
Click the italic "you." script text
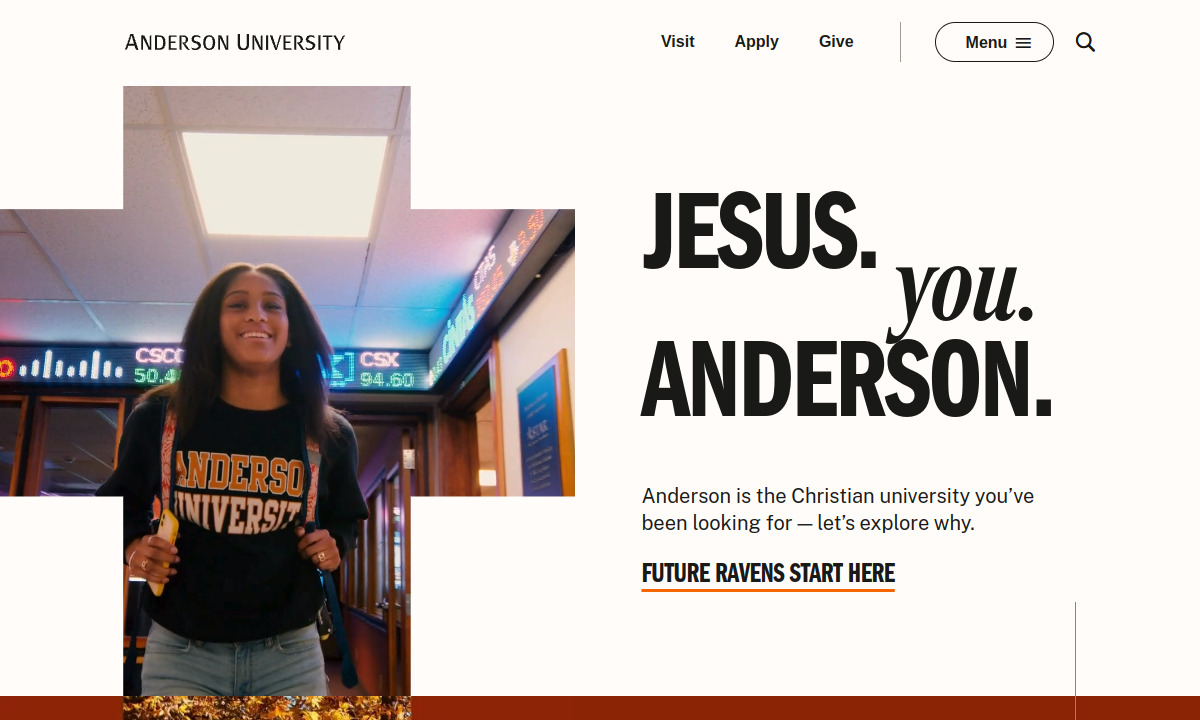961,291
